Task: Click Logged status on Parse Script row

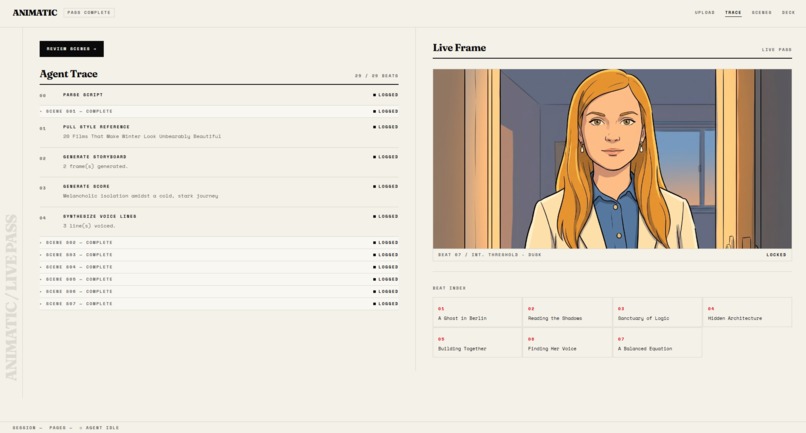Action: tap(386, 95)
